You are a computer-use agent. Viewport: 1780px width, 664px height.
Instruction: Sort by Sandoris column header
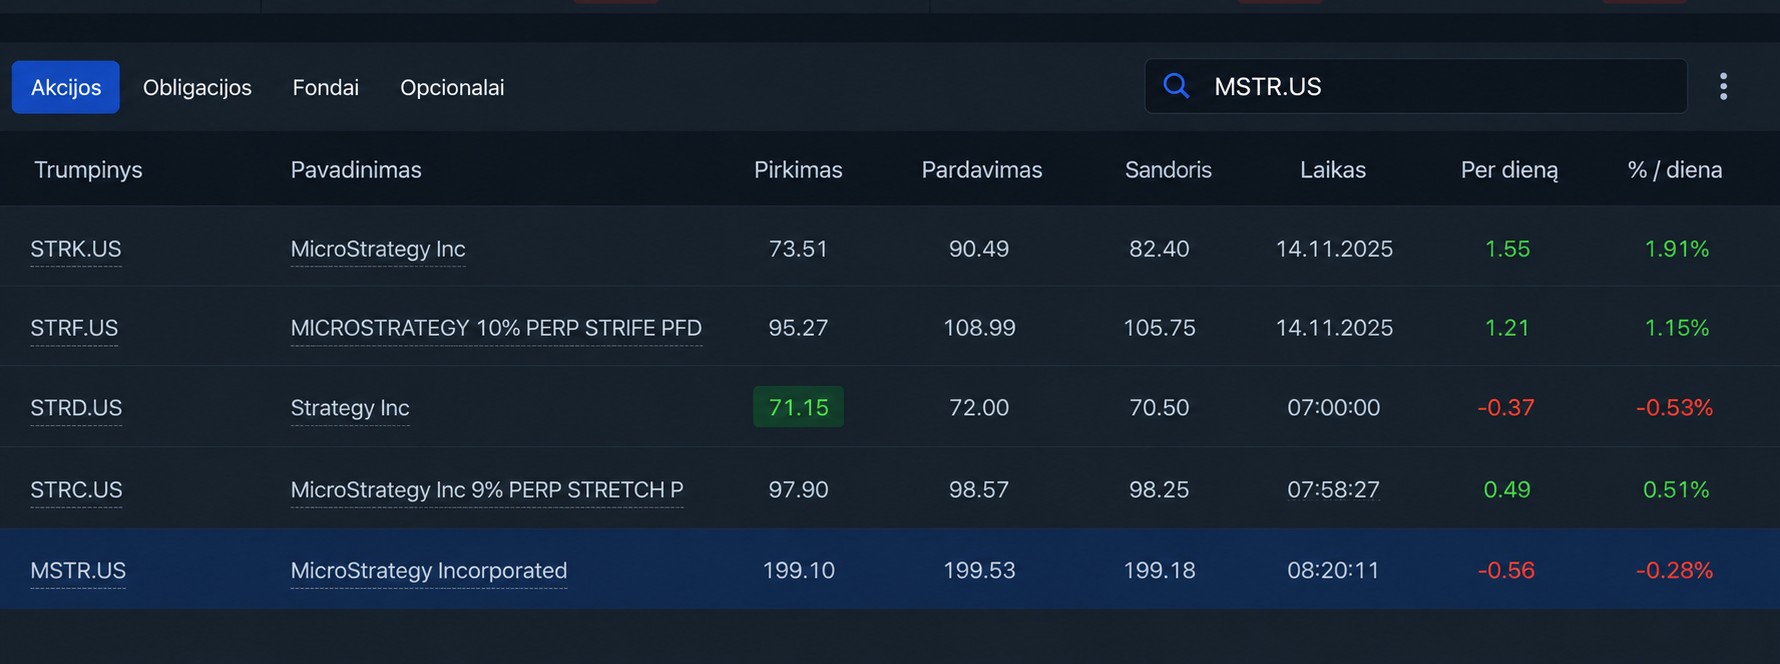click(1168, 170)
